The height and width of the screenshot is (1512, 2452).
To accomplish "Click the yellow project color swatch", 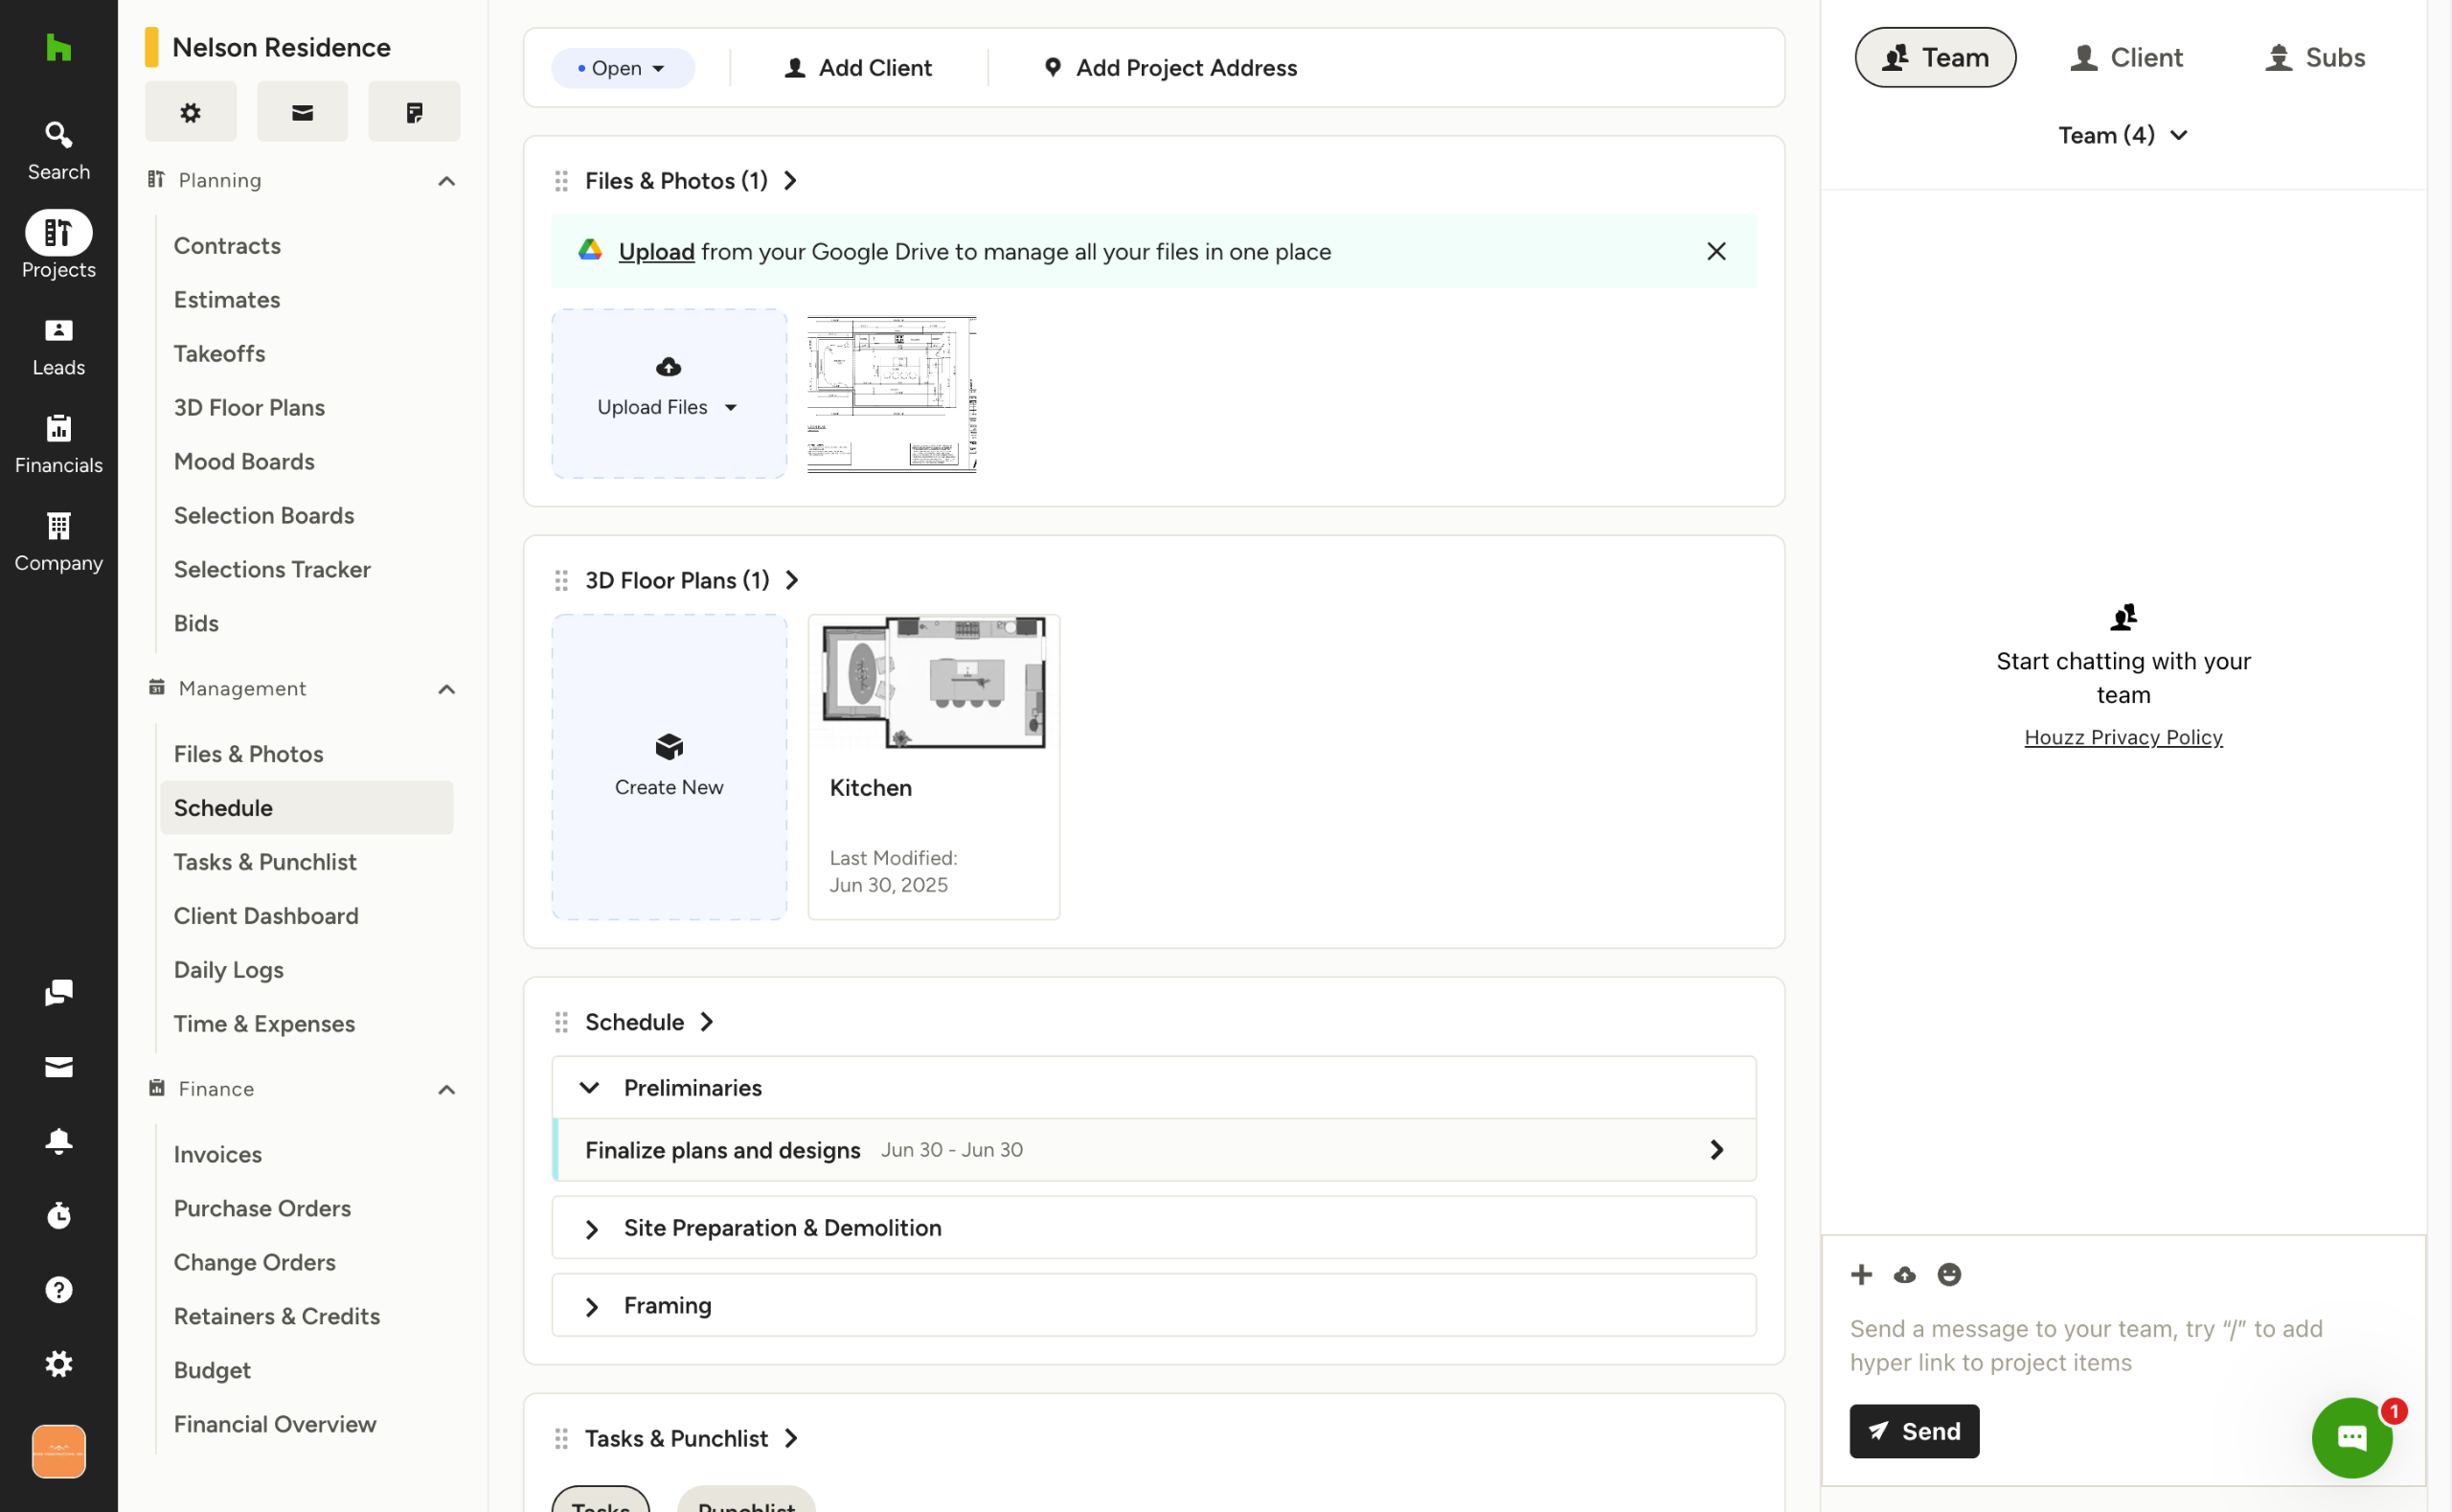I will 152,47.
